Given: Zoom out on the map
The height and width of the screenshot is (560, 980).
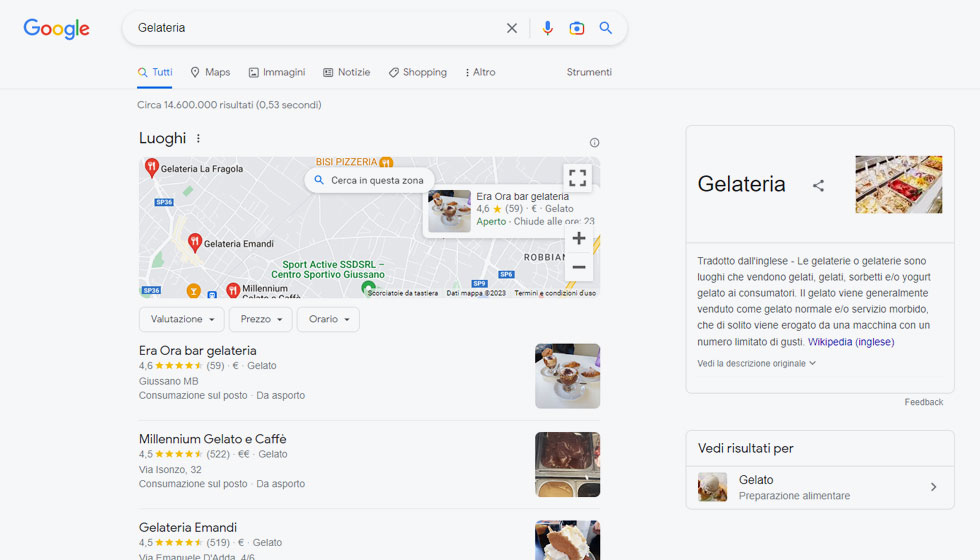Looking at the screenshot, I should (x=579, y=267).
